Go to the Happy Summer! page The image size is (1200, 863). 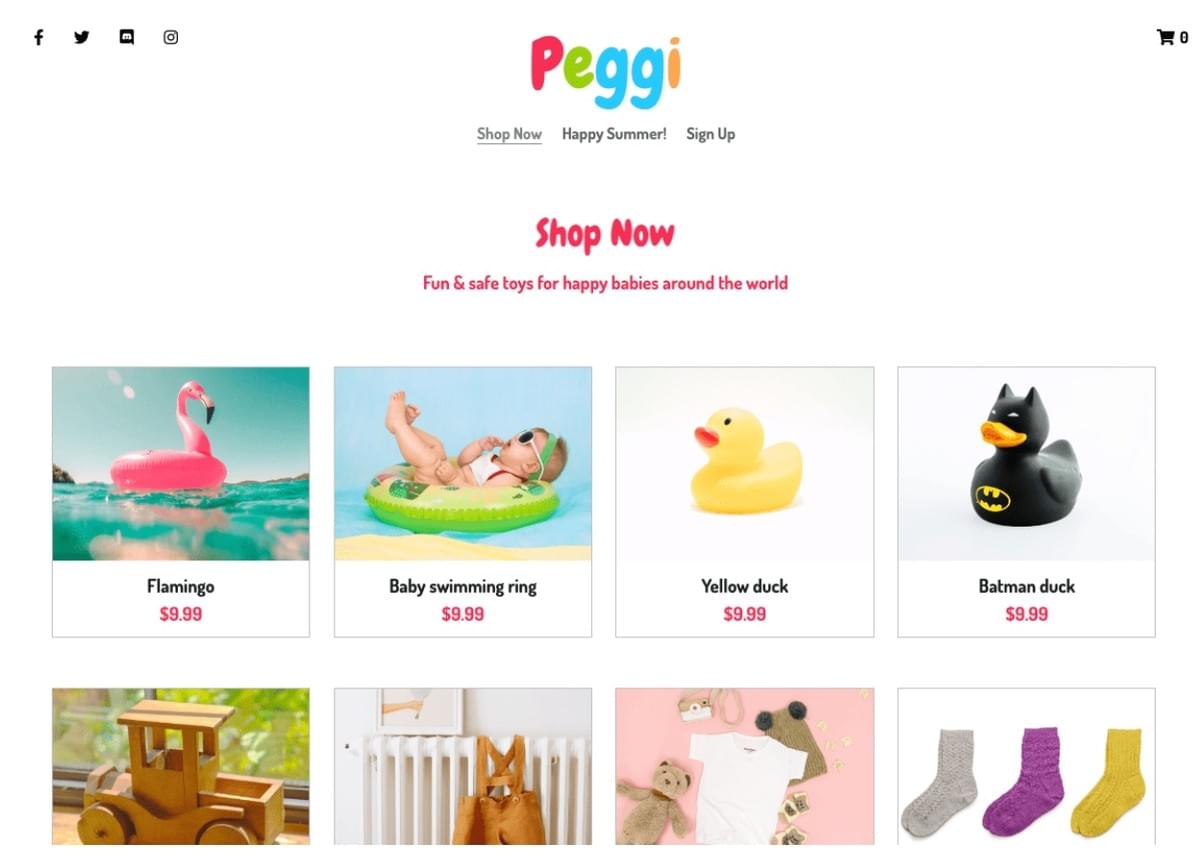point(614,134)
